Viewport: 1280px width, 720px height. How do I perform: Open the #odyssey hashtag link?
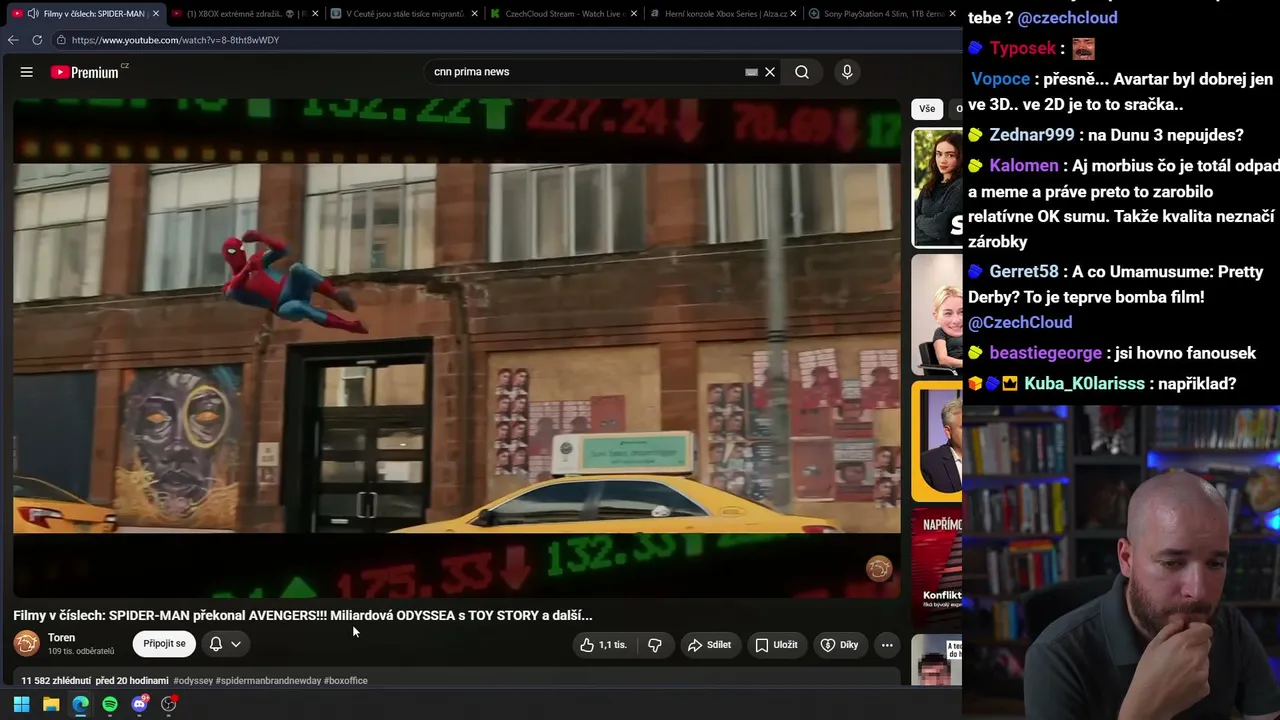pos(193,681)
